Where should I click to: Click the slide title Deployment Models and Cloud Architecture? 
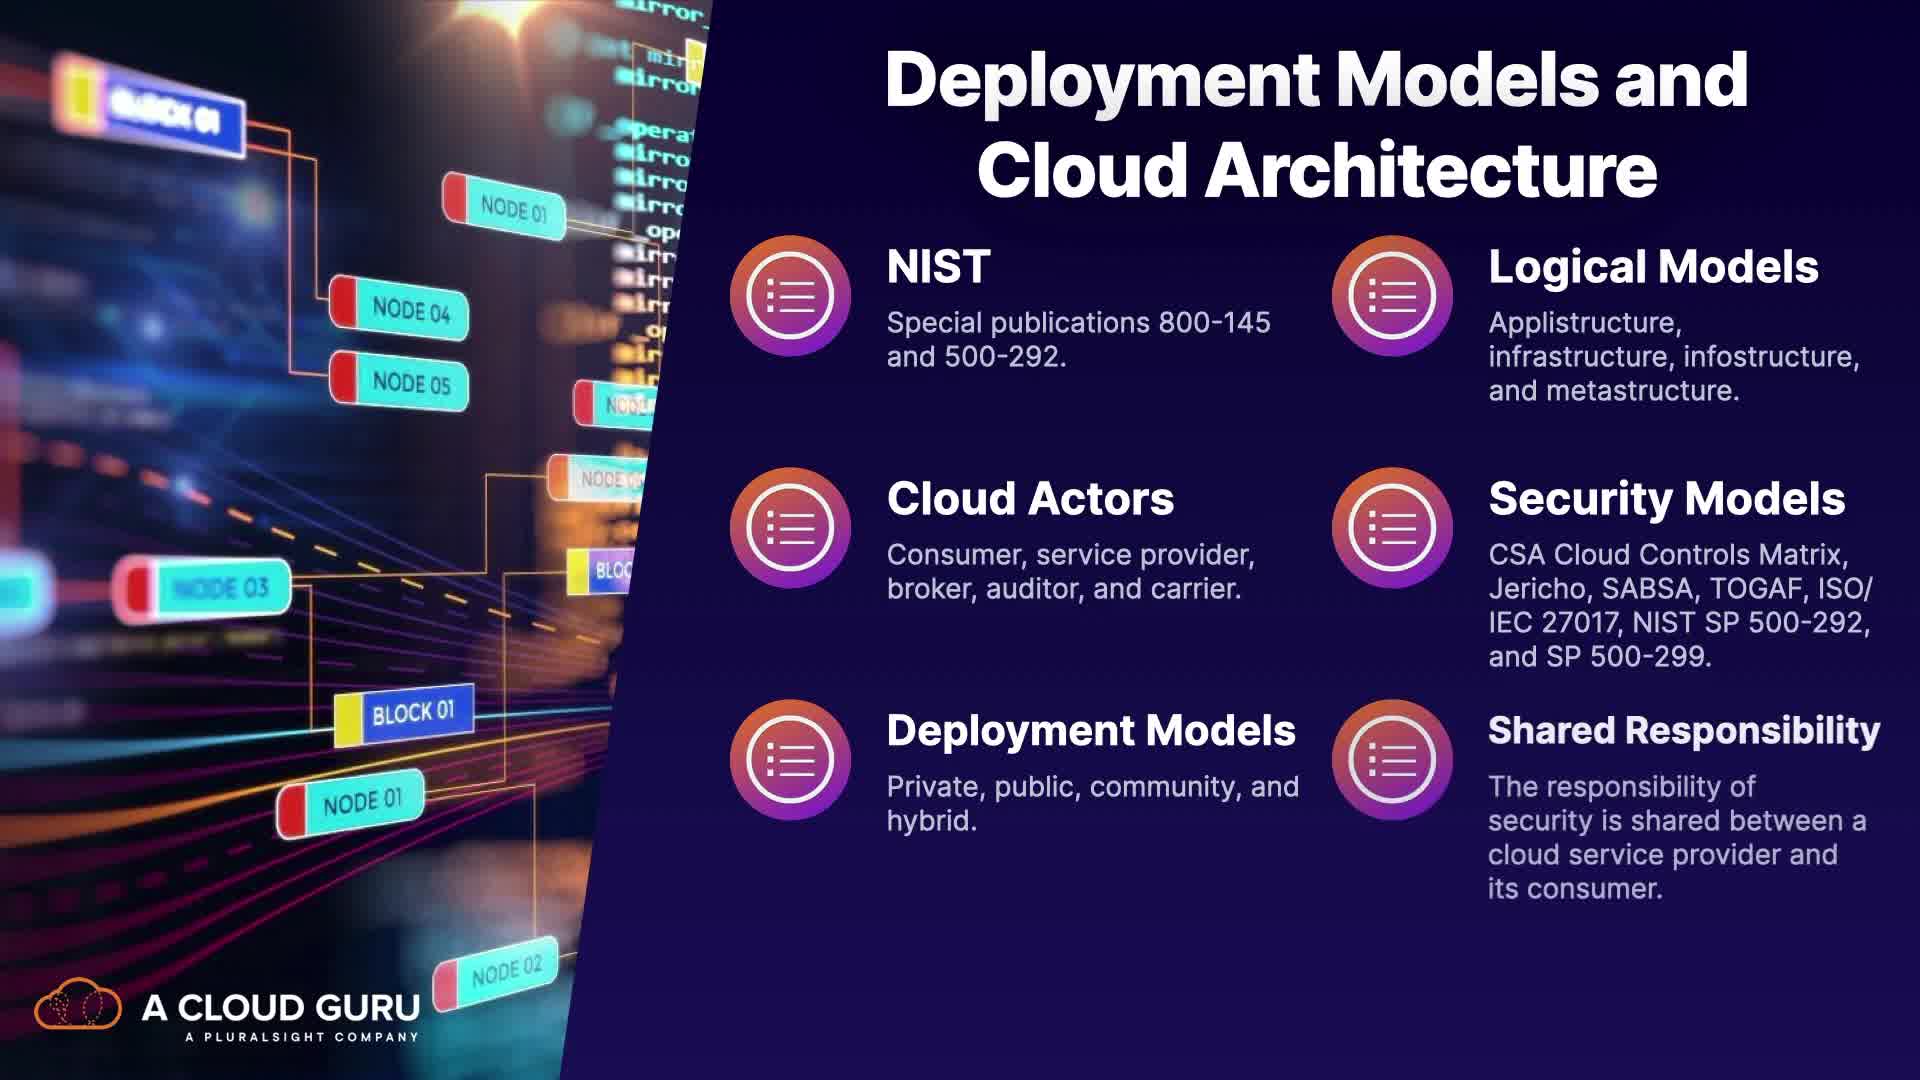[1316, 125]
